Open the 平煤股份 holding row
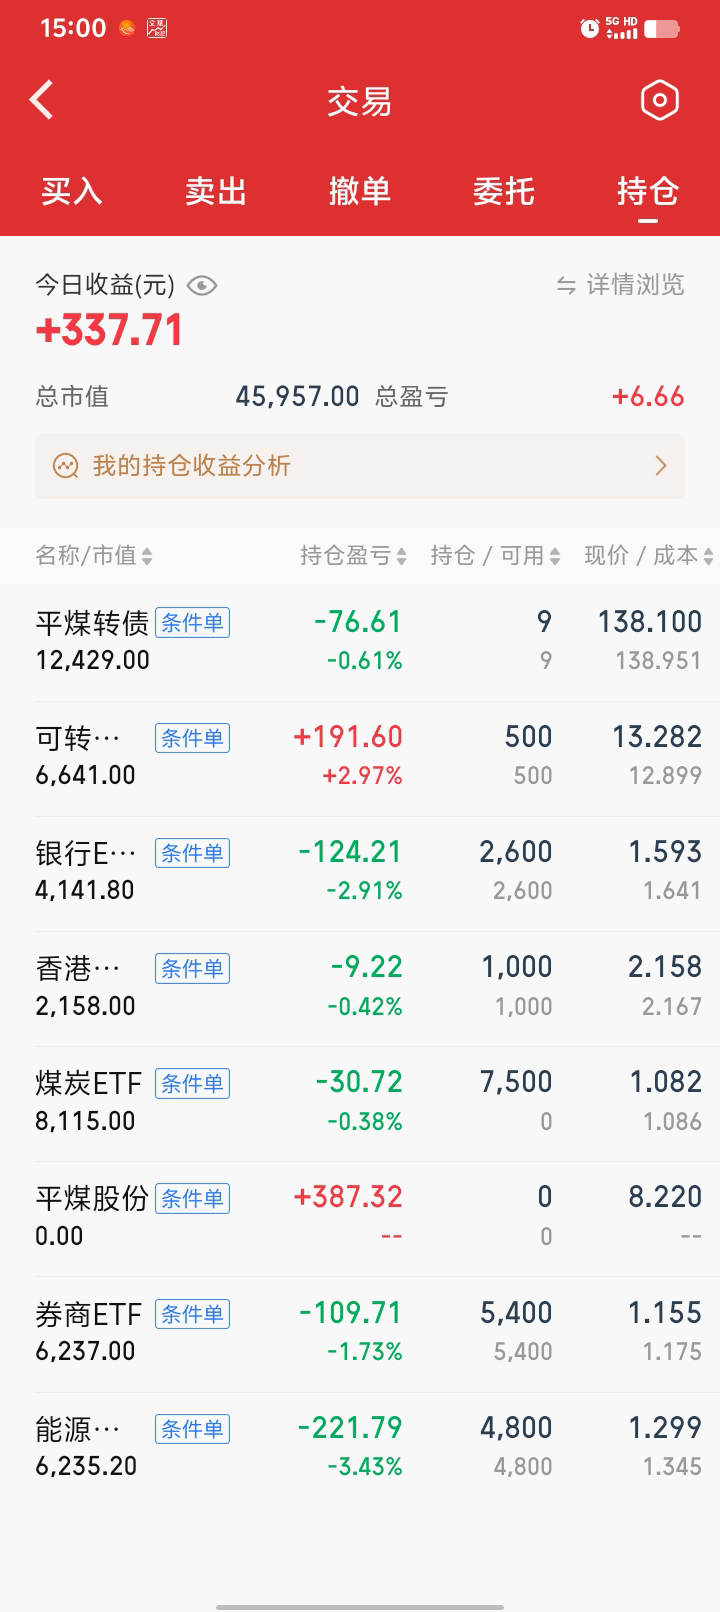The height and width of the screenshot is (1612, 720). click(x=360, y=1215)
